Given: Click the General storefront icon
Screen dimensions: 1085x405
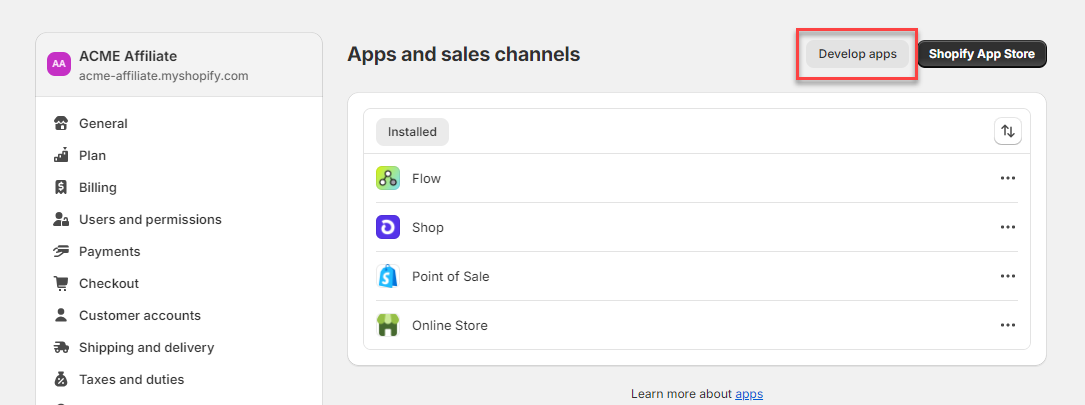Looking at the screenshot, I should click(x=61, y=123).
